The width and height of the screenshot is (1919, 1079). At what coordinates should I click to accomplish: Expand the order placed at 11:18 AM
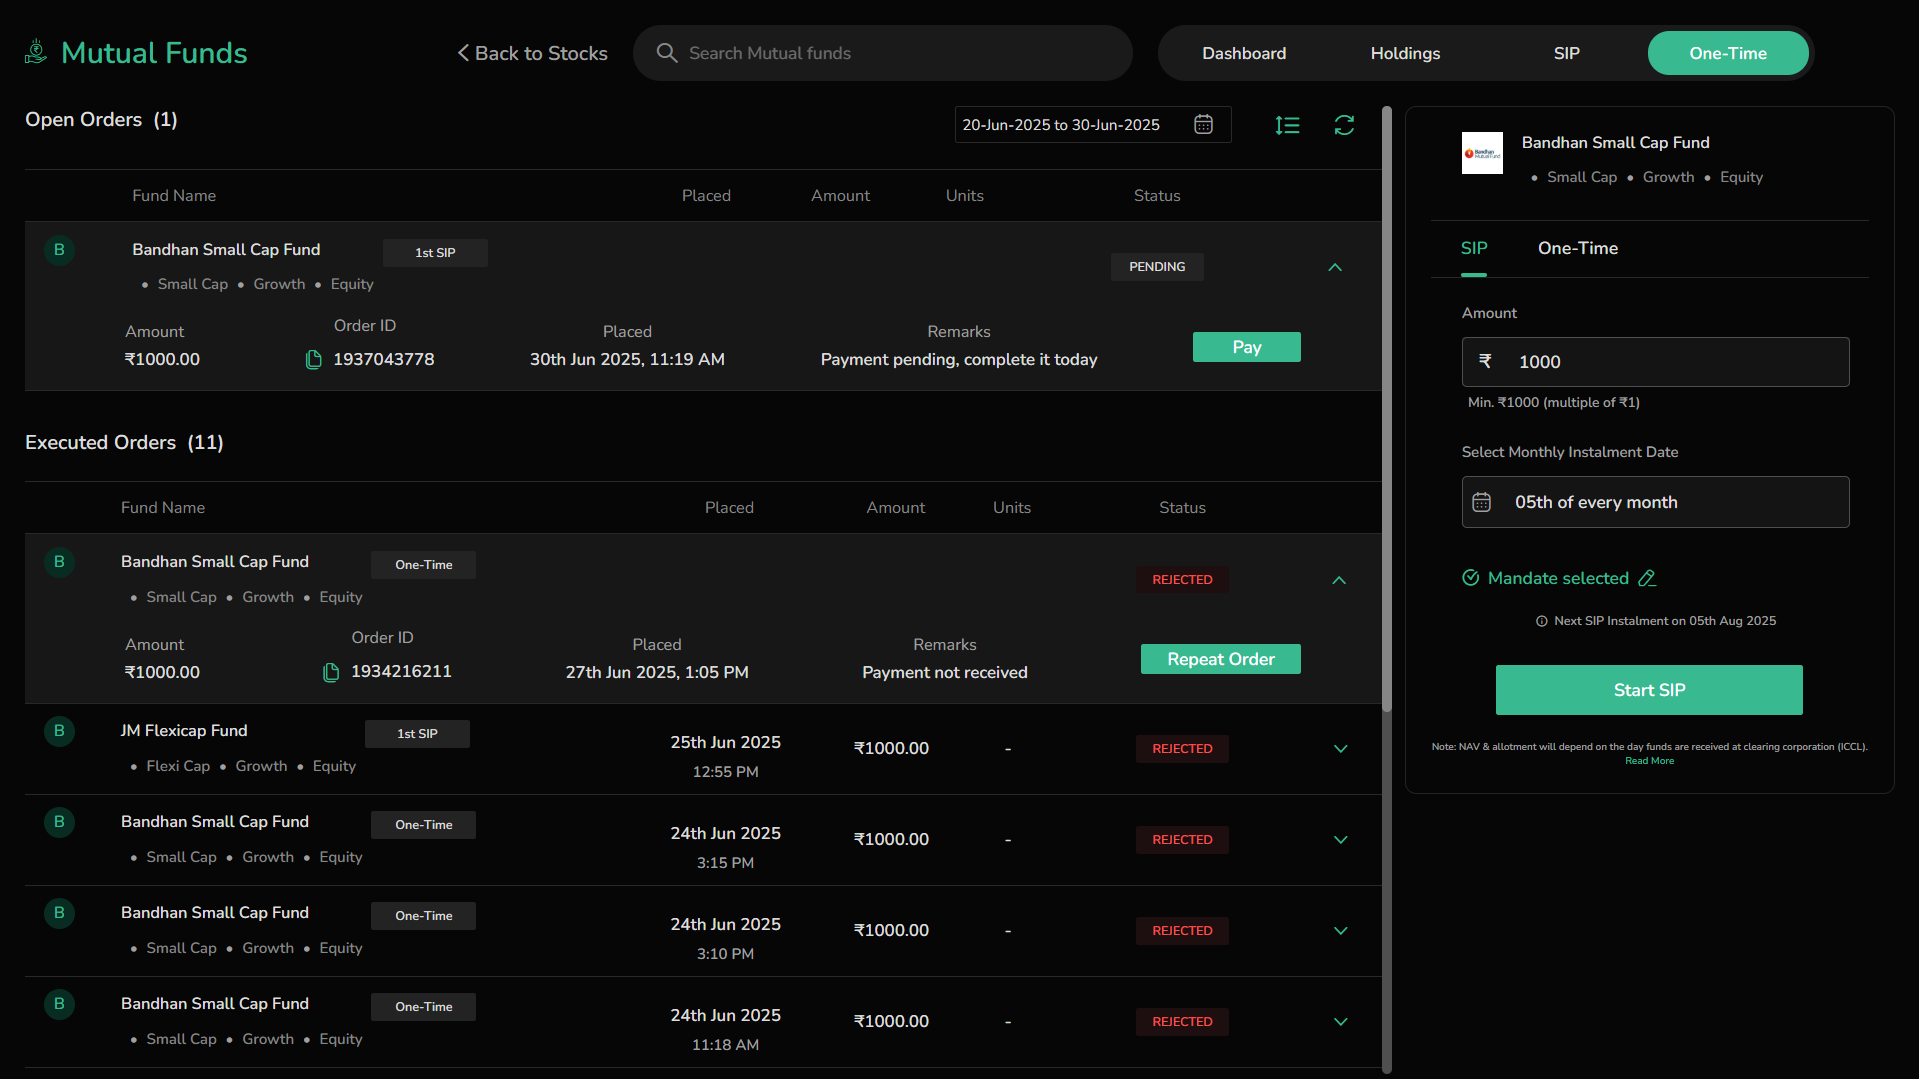1341,1022
